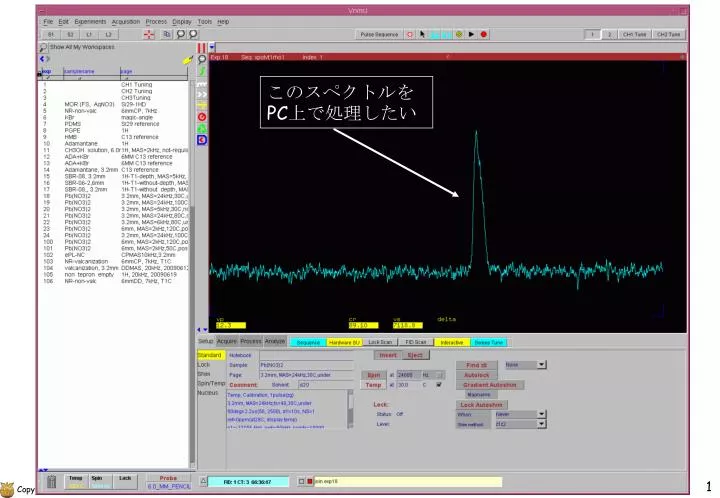This screenshot has width=720, height=498.
Task: Click the Lock Autoshim button
Action: [481, 405]
